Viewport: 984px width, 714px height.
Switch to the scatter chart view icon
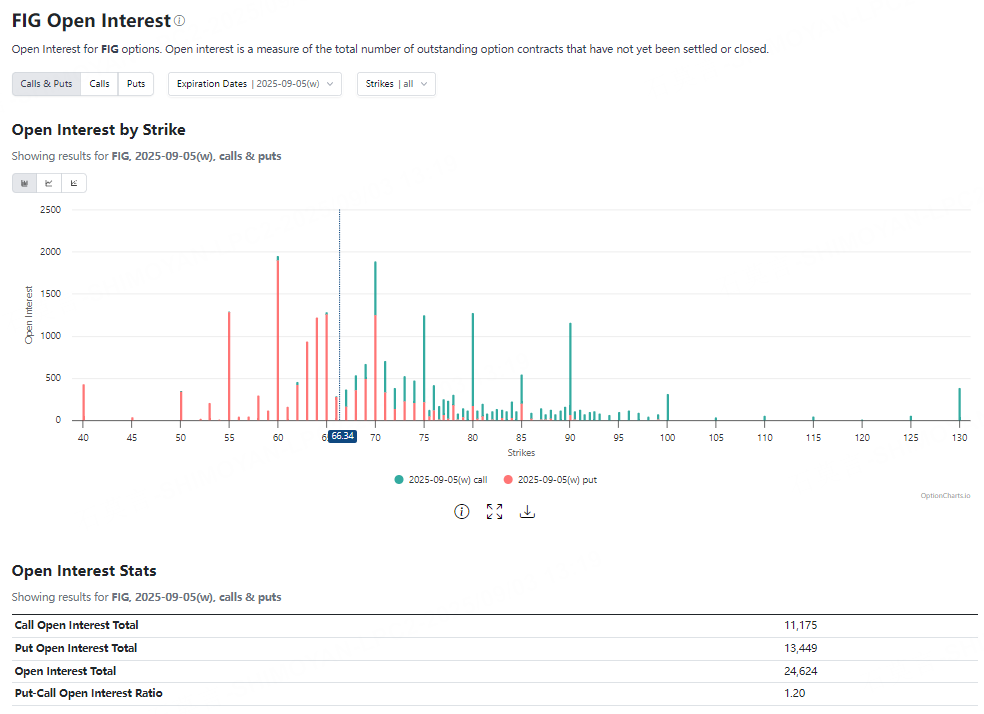[x=74, y=183]
